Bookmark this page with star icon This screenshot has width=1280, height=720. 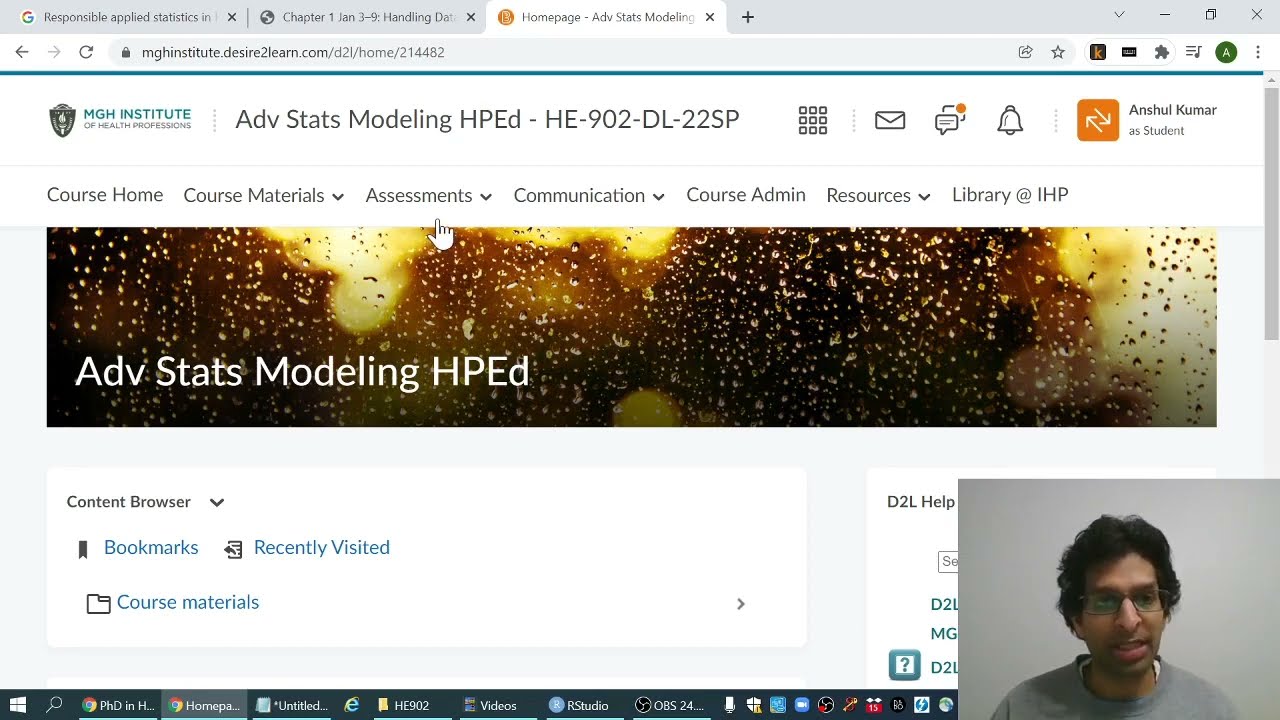pyautogui.click(x=1058, y=52)
